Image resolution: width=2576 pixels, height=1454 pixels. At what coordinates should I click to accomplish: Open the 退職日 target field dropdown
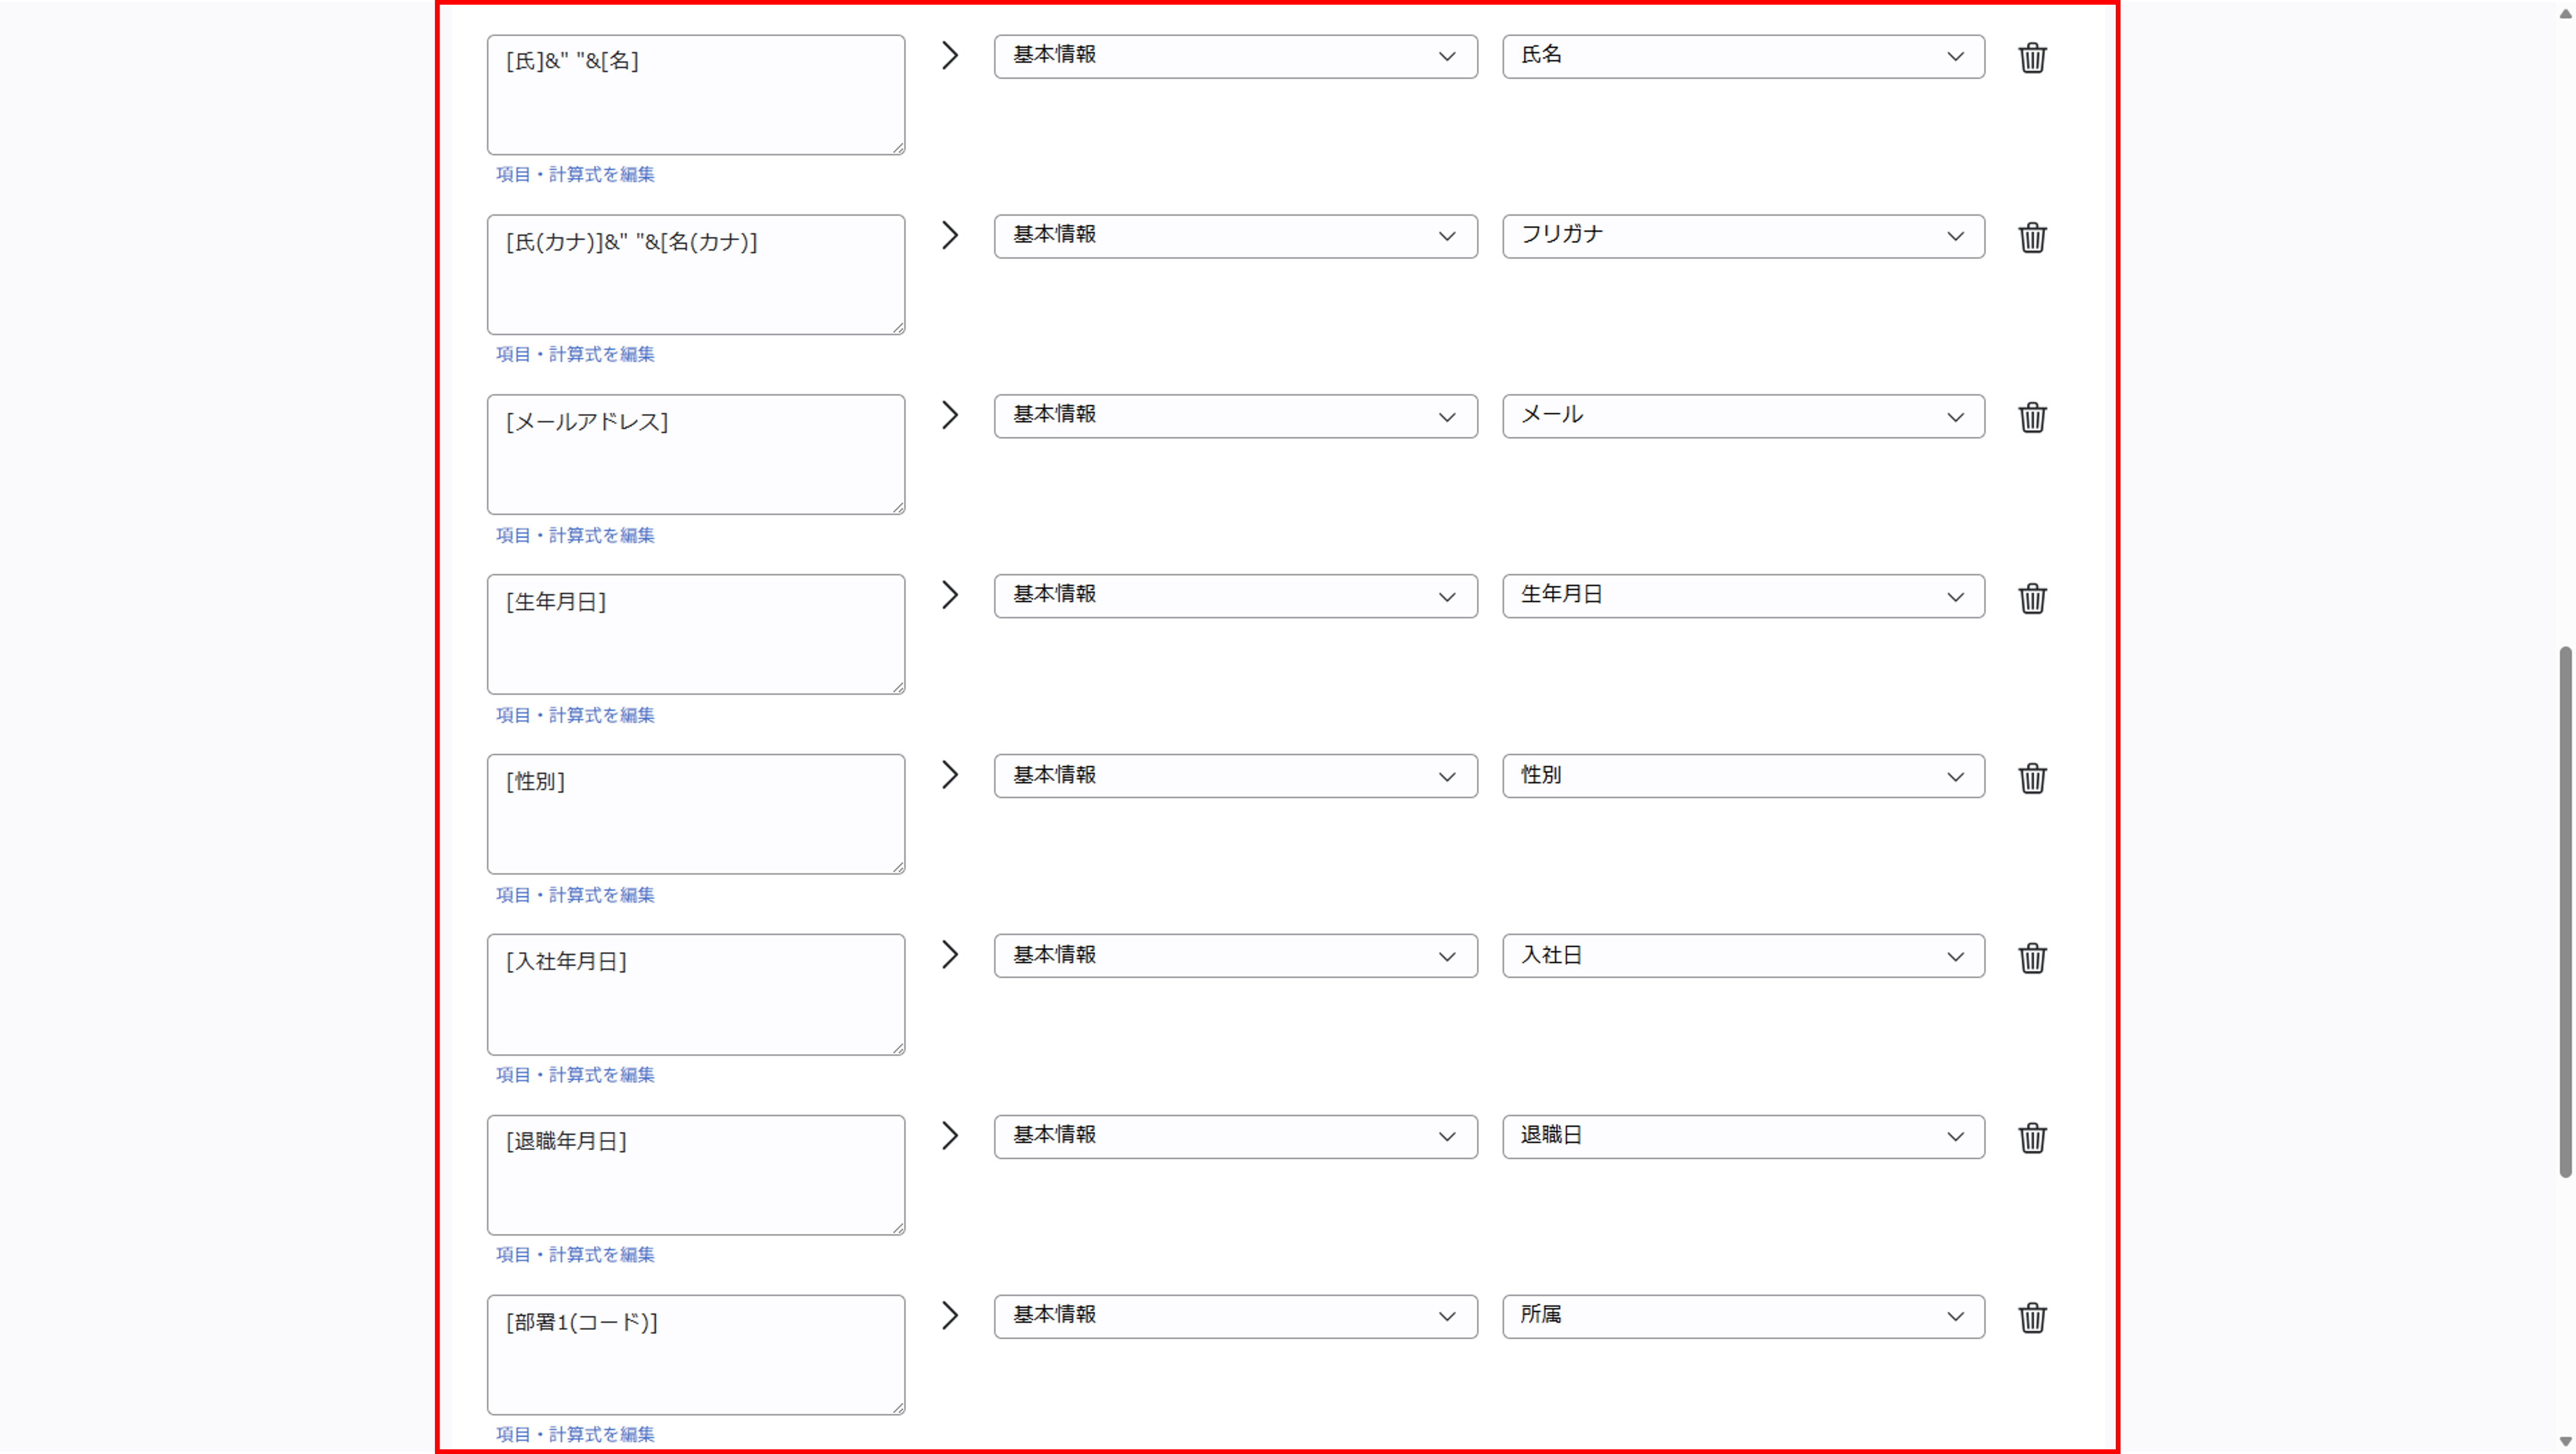1743,1137
